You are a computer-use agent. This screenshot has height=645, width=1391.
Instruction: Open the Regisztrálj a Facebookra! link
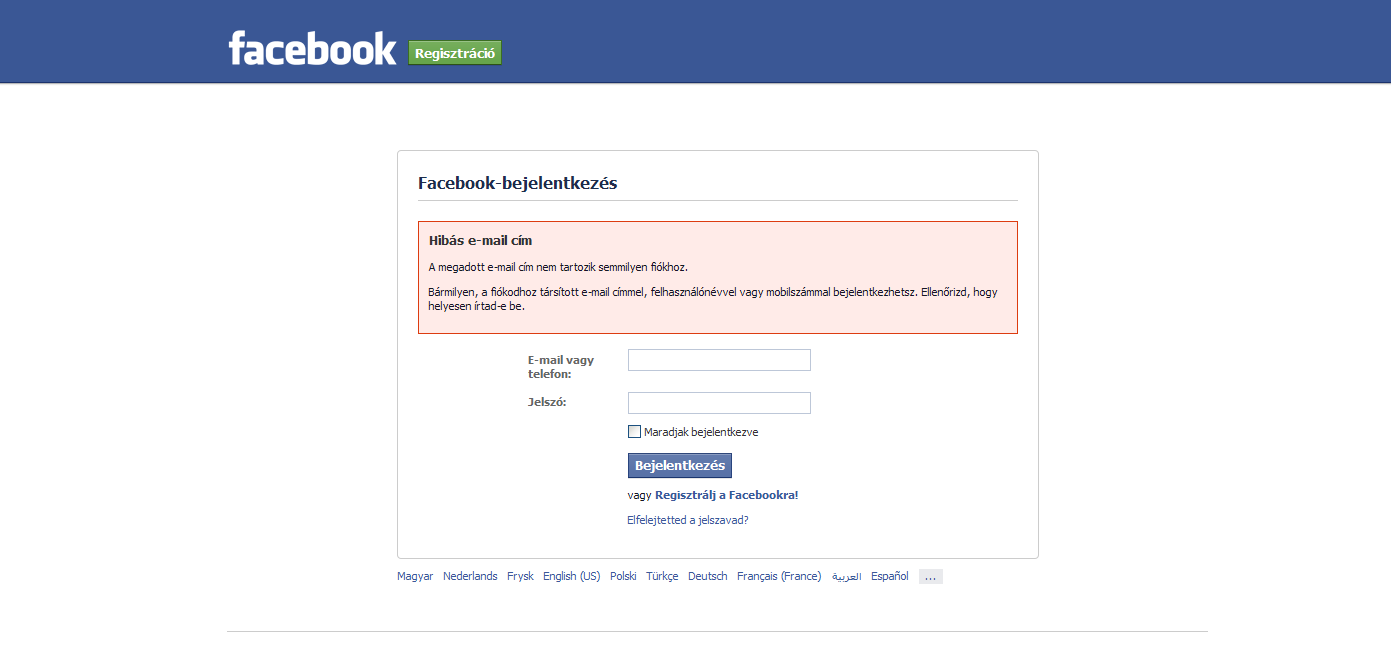tap(726, 495)
